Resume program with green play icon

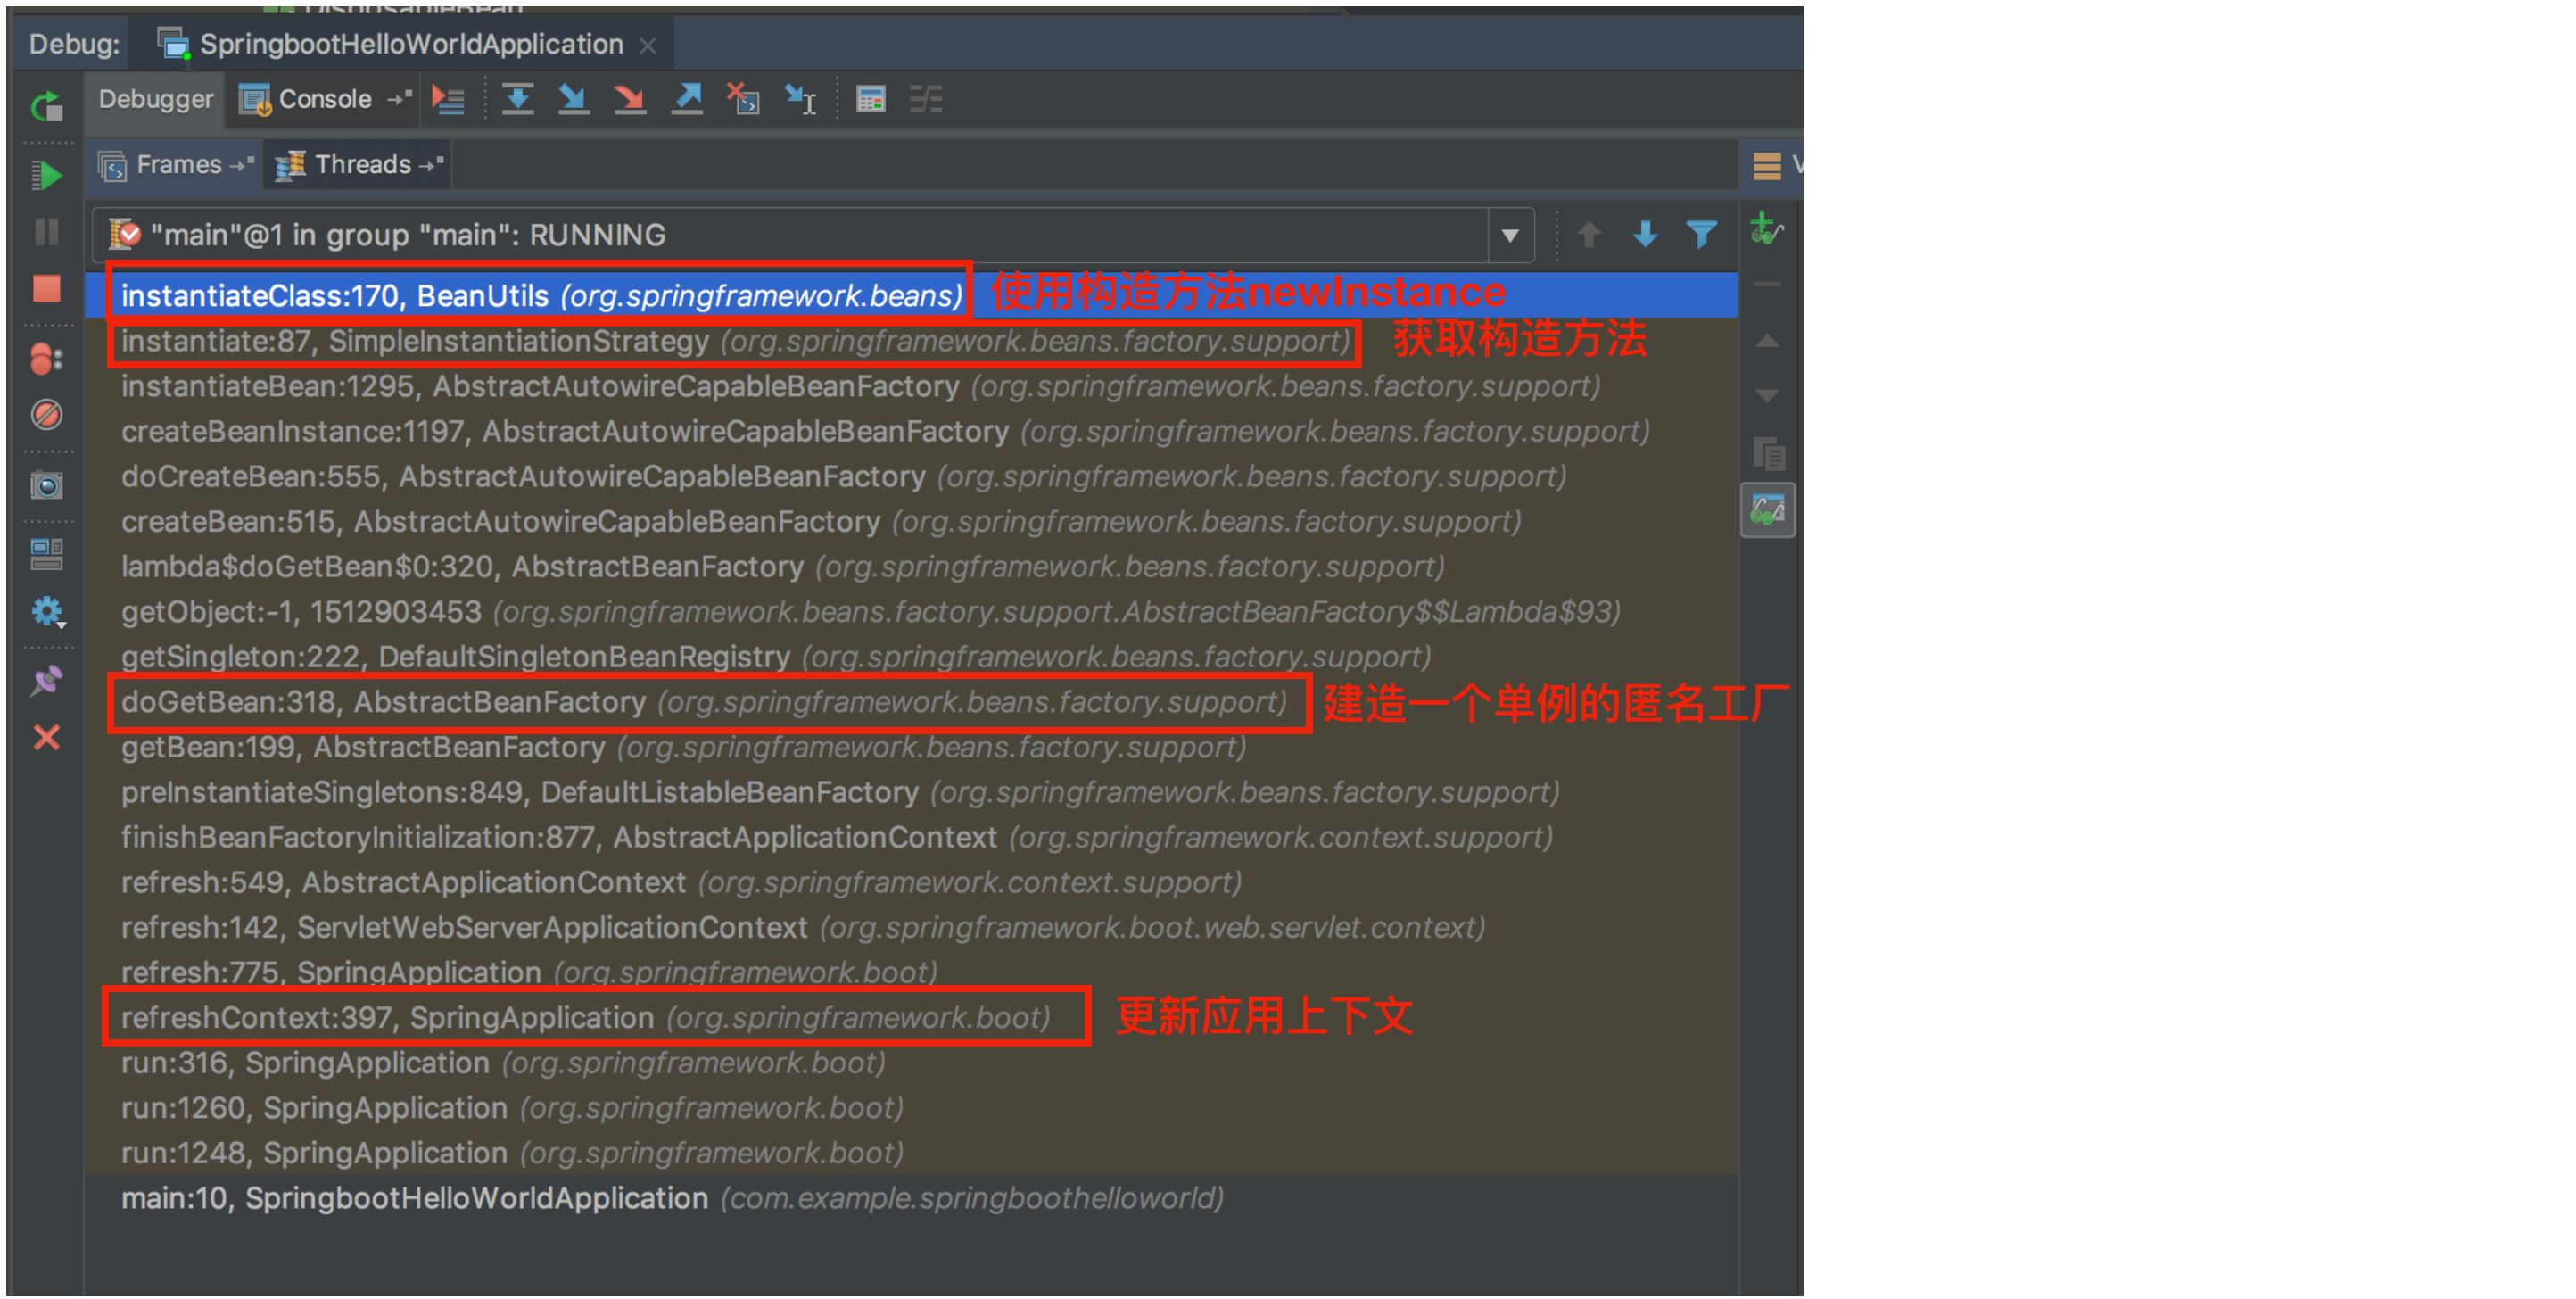click(46, 176)
